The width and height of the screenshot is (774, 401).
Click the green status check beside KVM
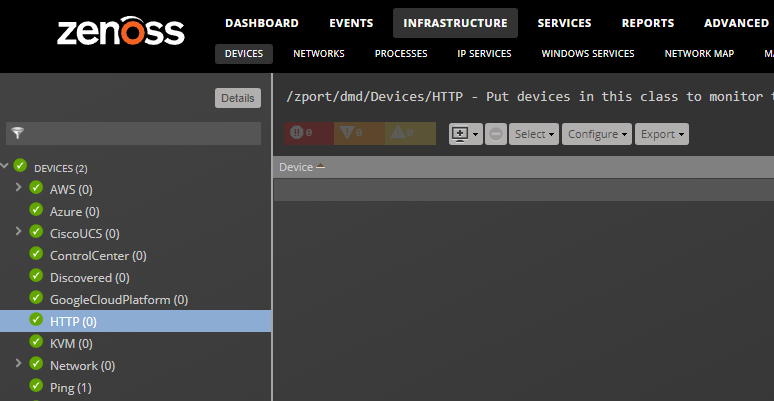(x=36, y=341)
